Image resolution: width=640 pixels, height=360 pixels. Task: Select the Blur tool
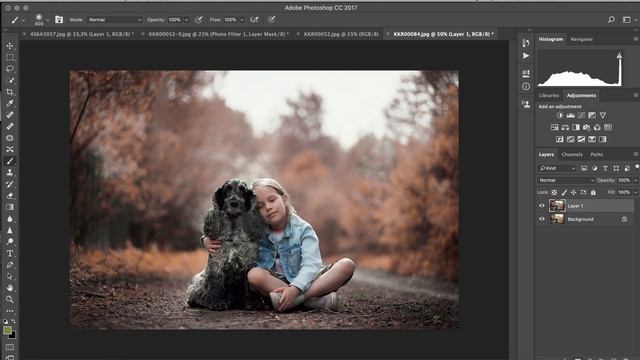coord(10,219)
